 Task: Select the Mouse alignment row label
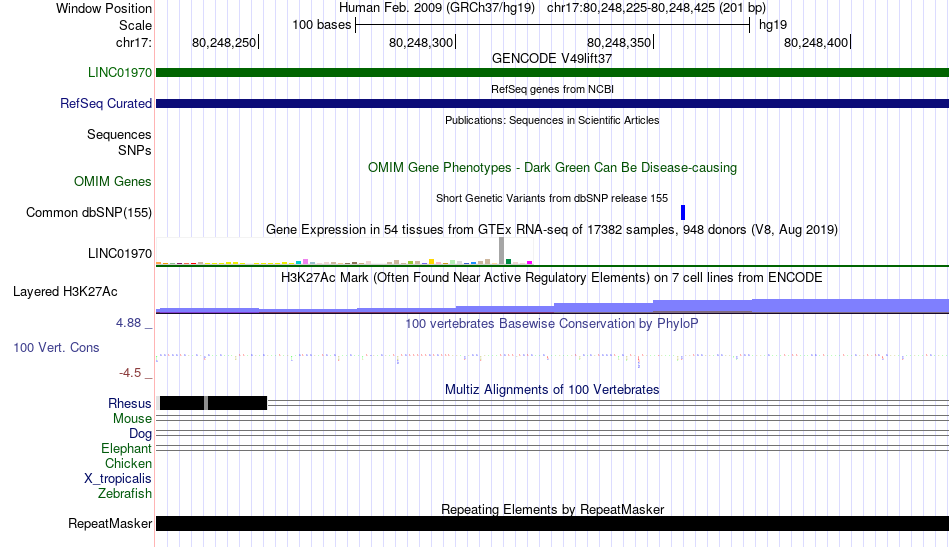(132, 419)
